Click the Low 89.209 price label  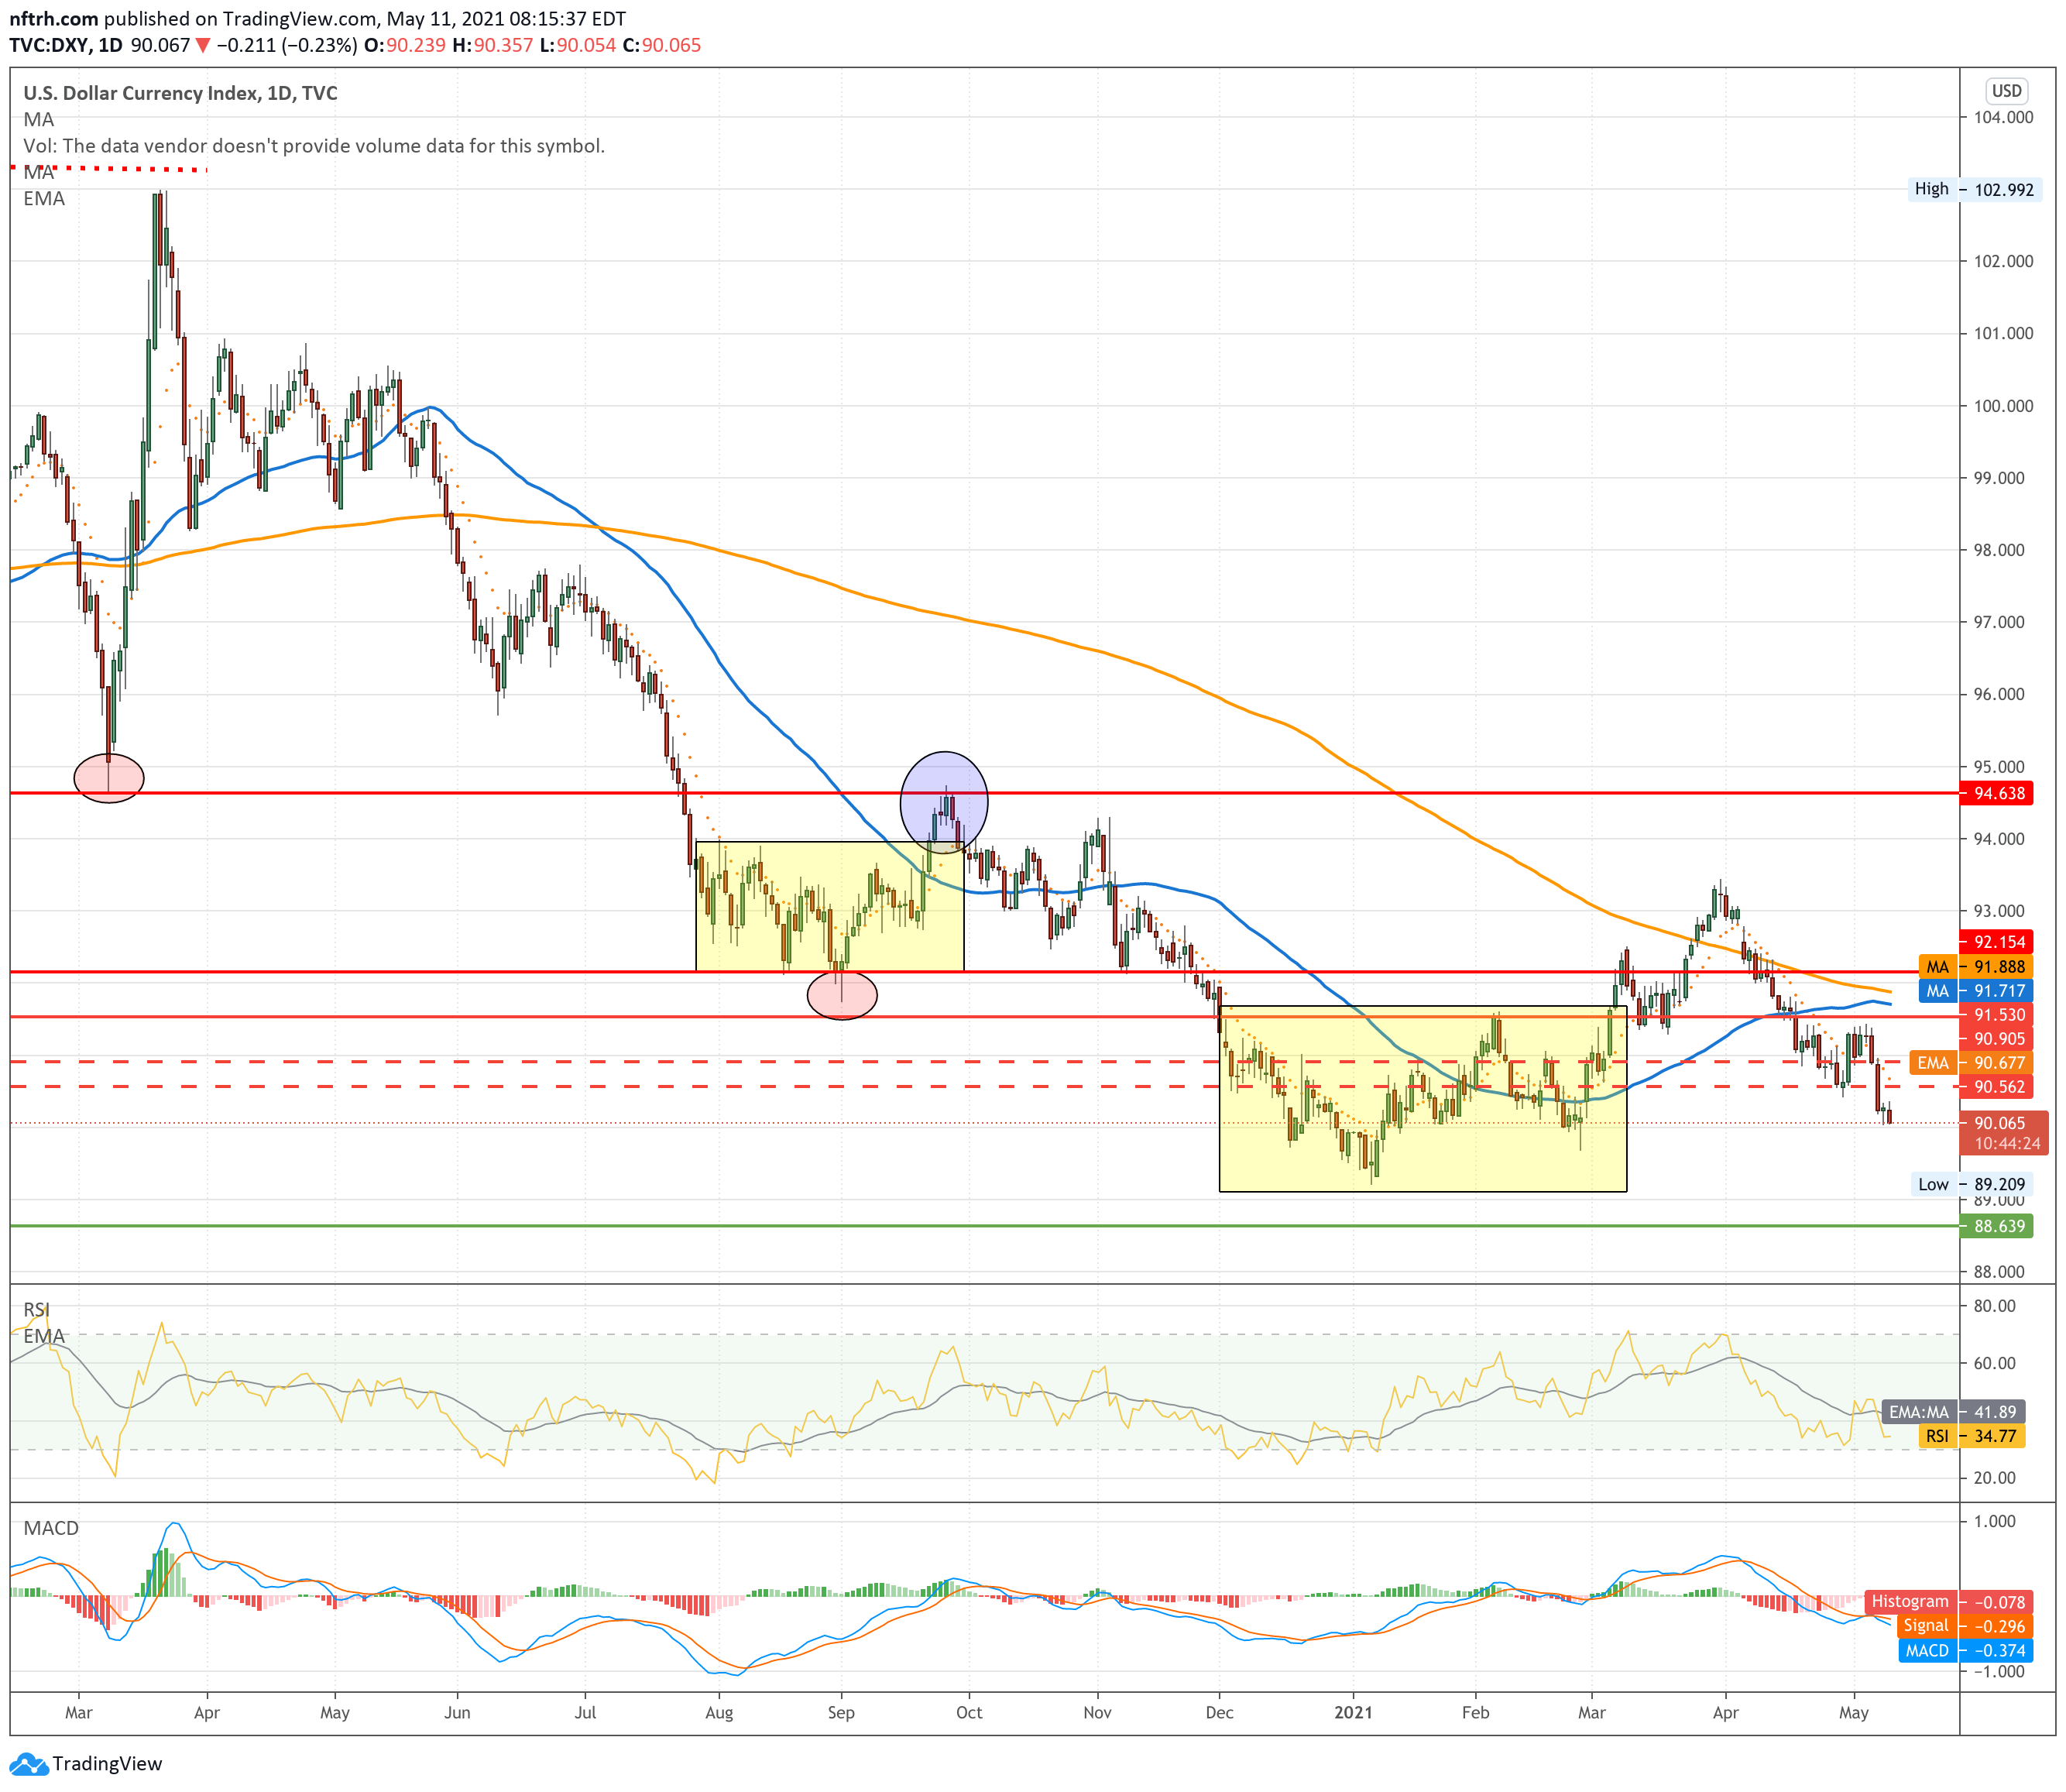(1972, 1184)
